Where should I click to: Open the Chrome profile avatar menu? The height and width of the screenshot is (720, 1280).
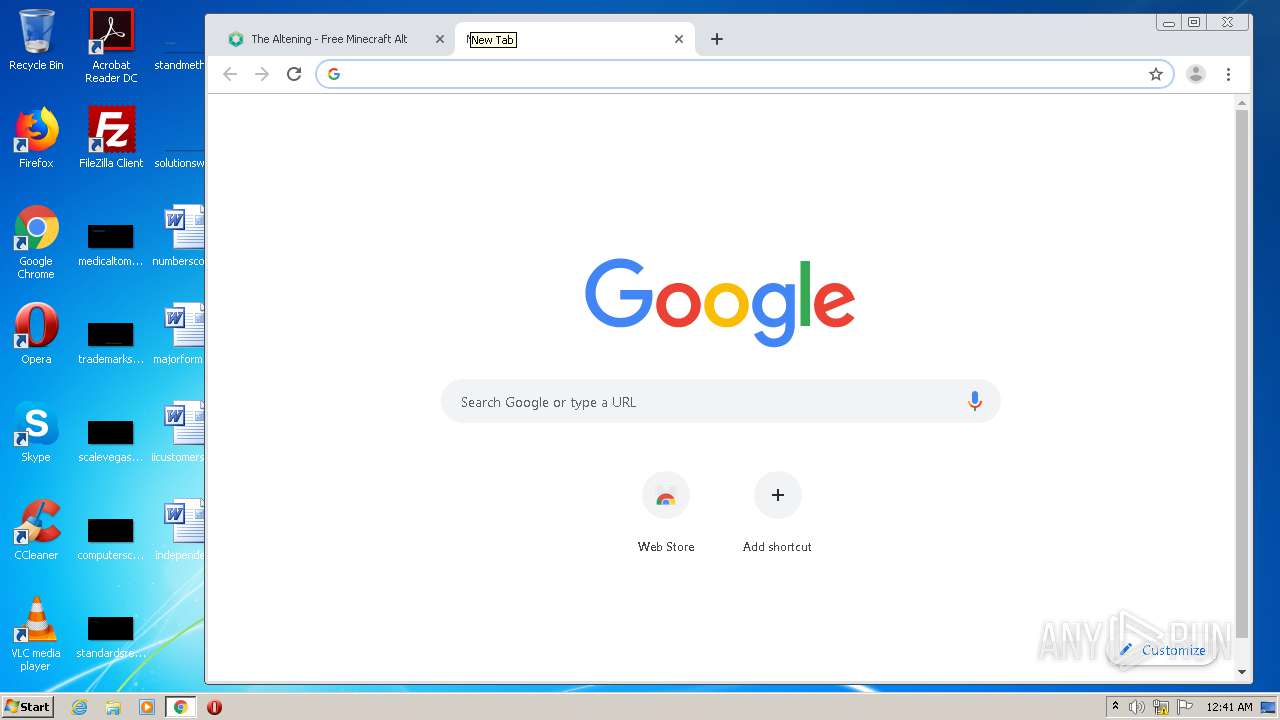tap(1196, 74)
